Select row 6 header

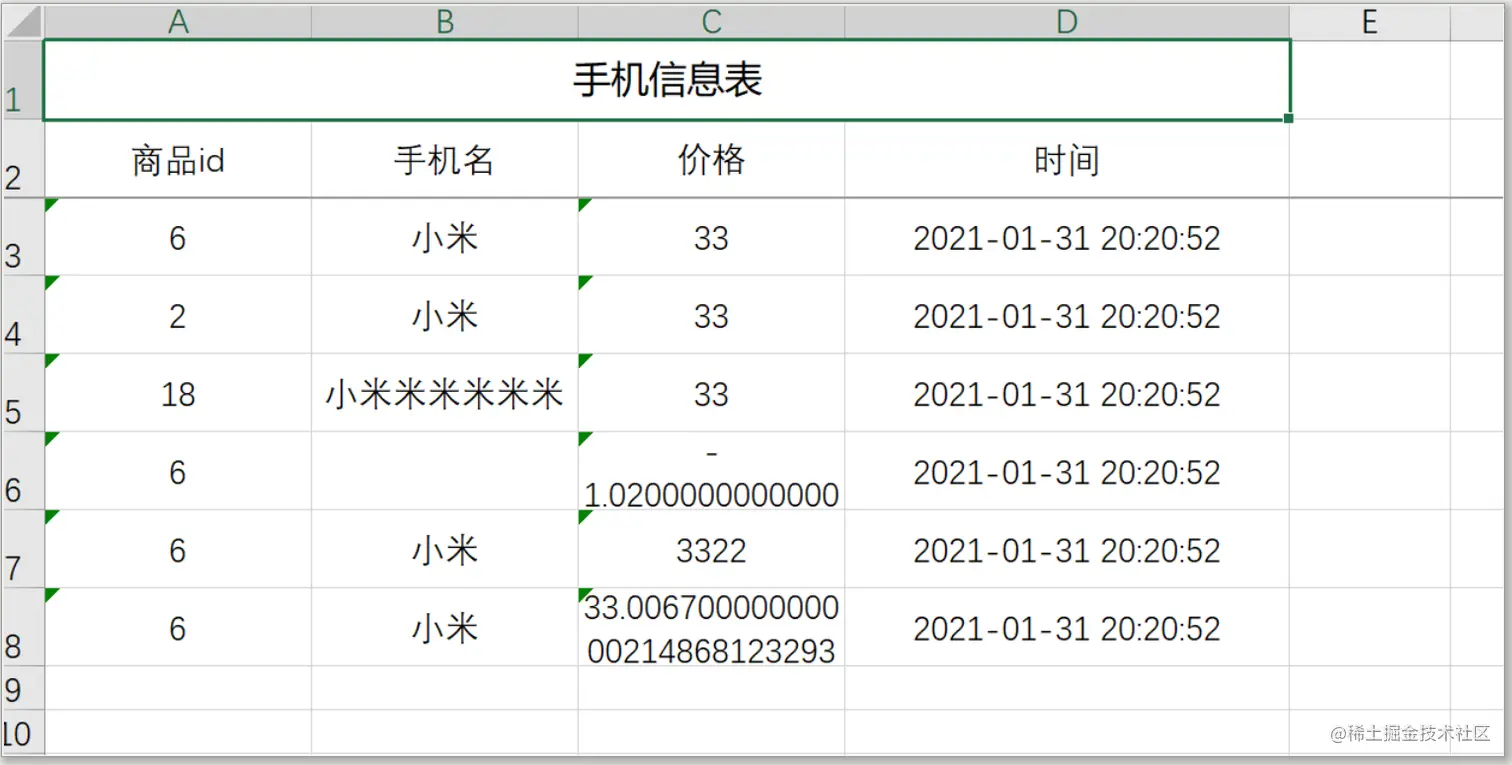point(23,471)
